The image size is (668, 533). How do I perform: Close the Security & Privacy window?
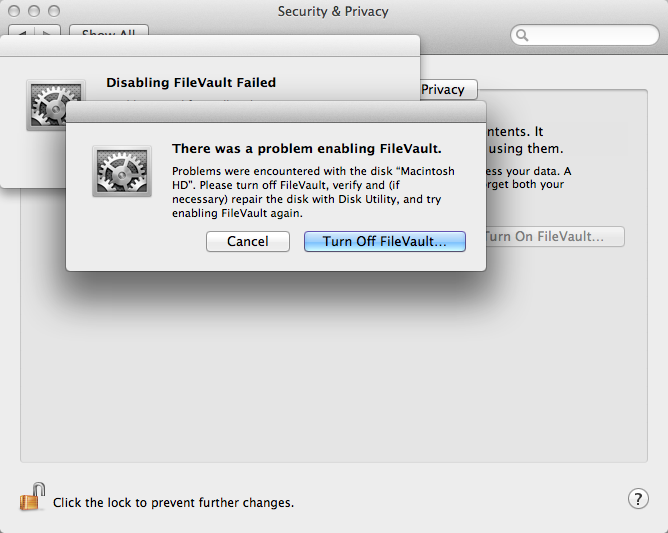[x=14, y=11]
